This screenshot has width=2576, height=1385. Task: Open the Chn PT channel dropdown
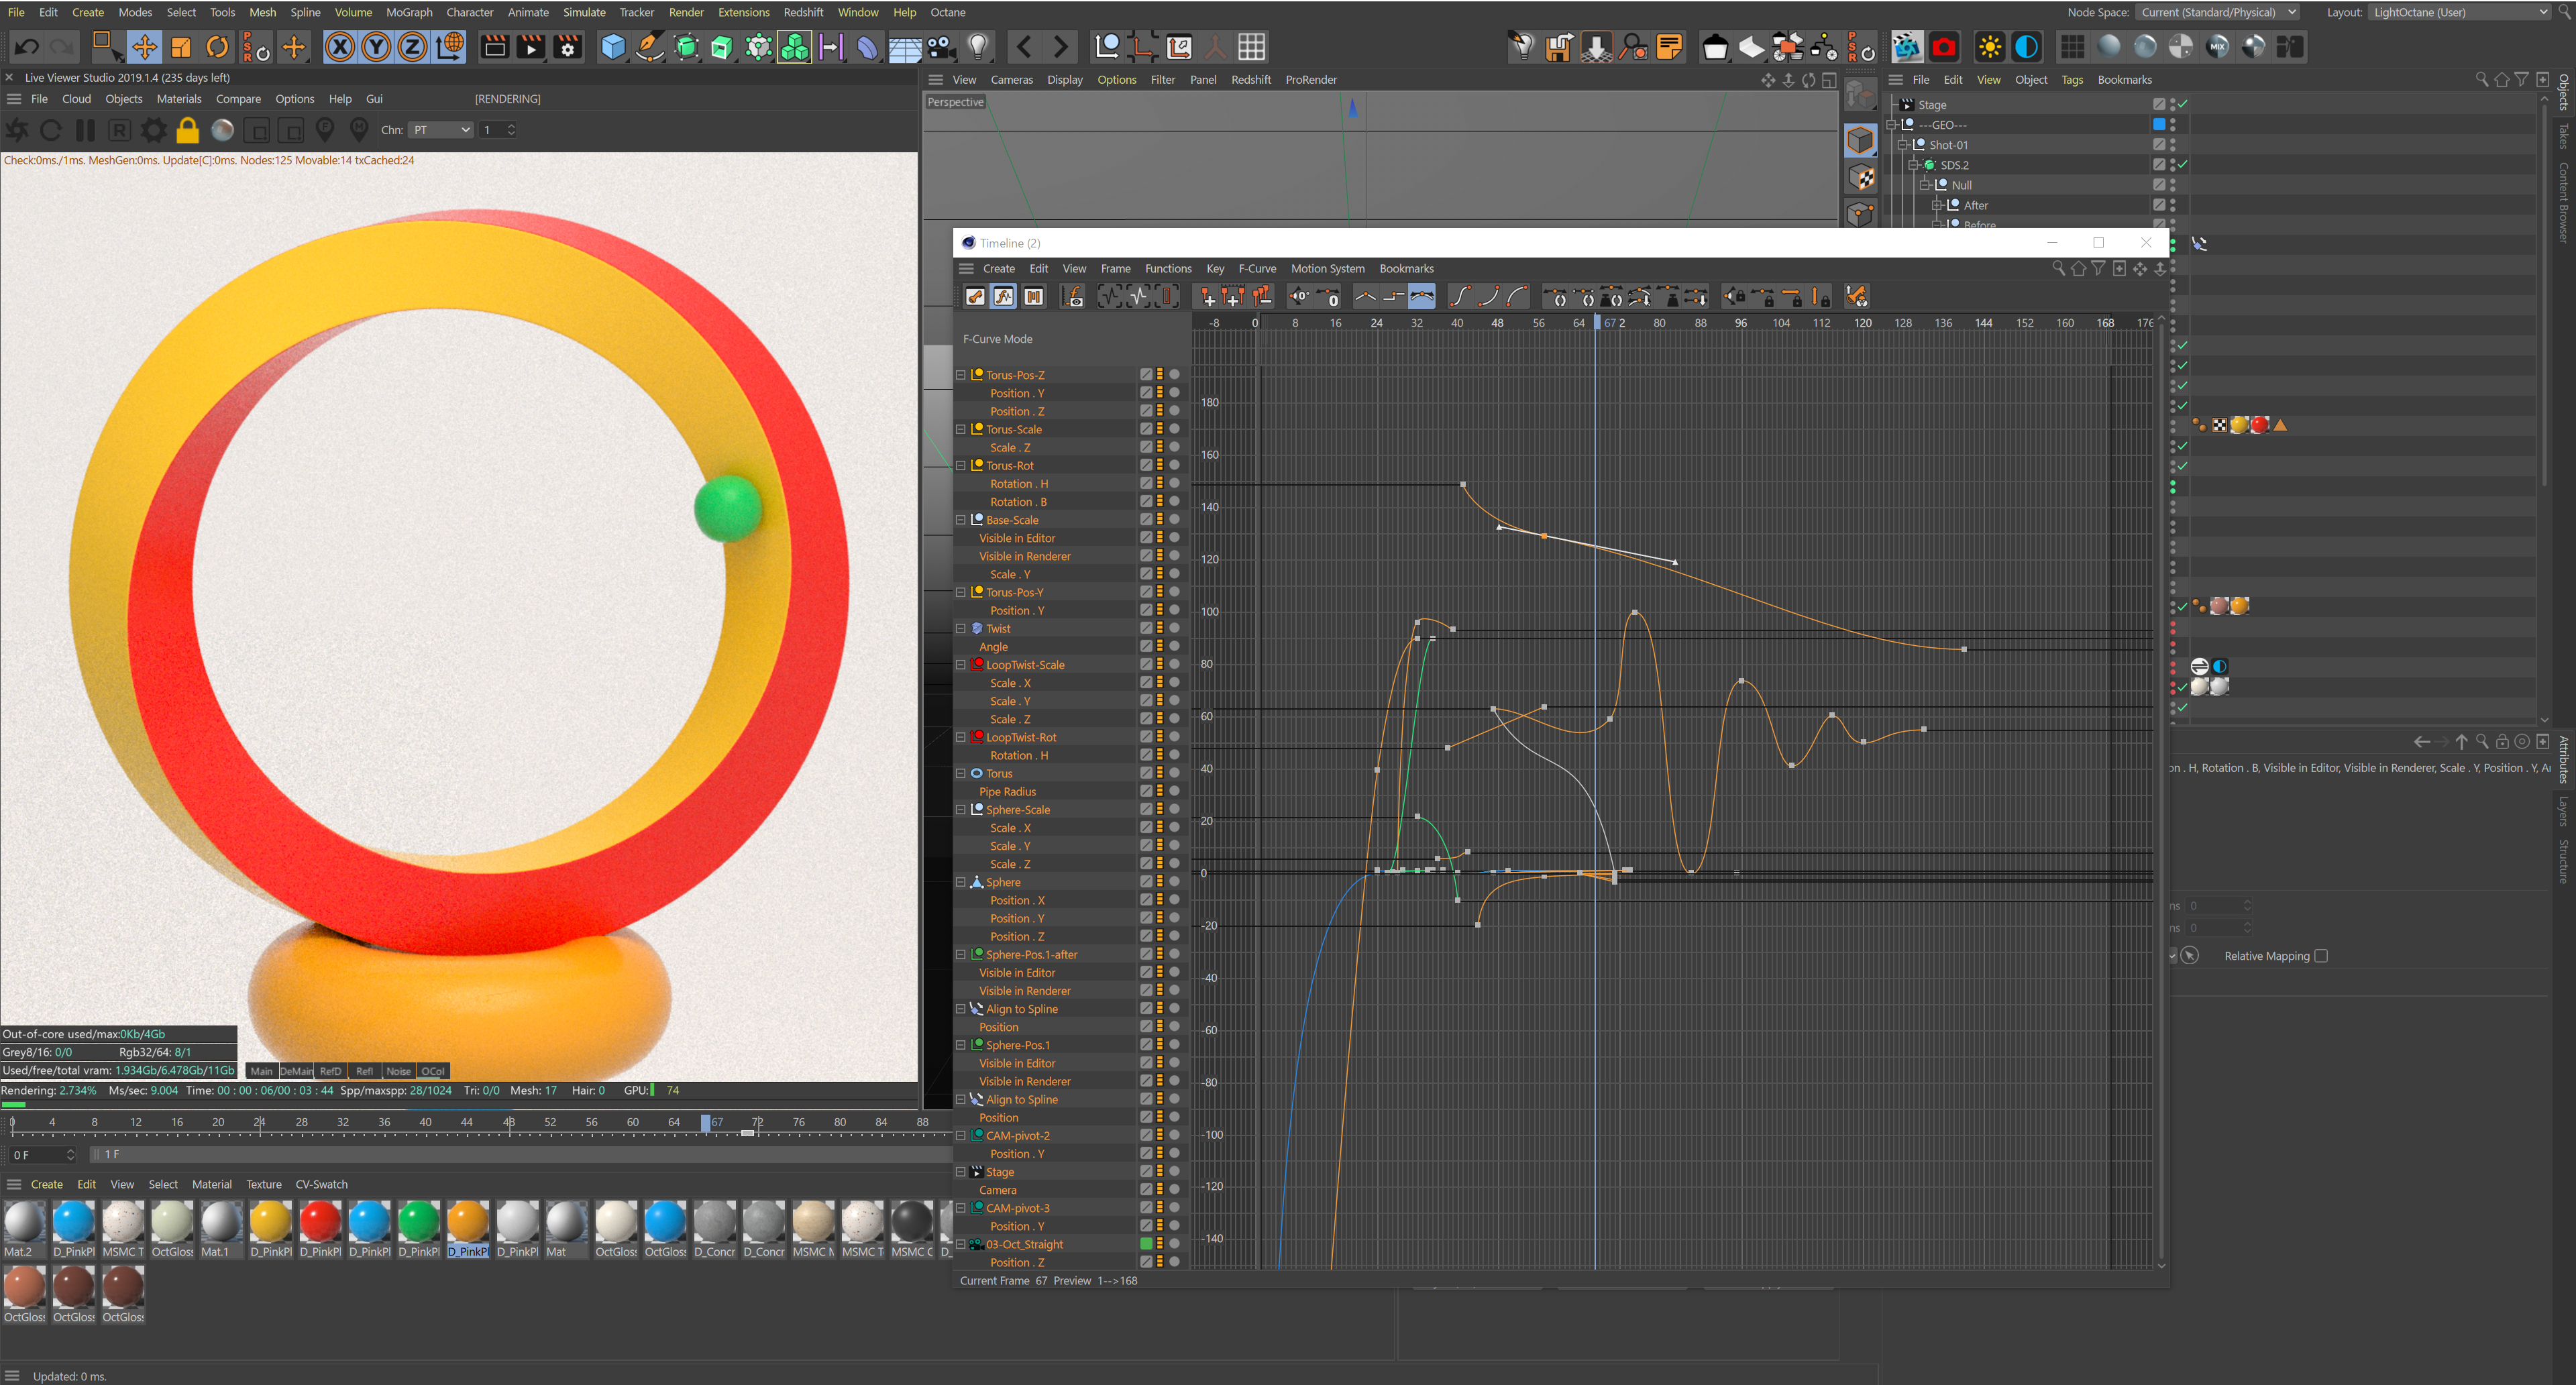tap(441, 130)
